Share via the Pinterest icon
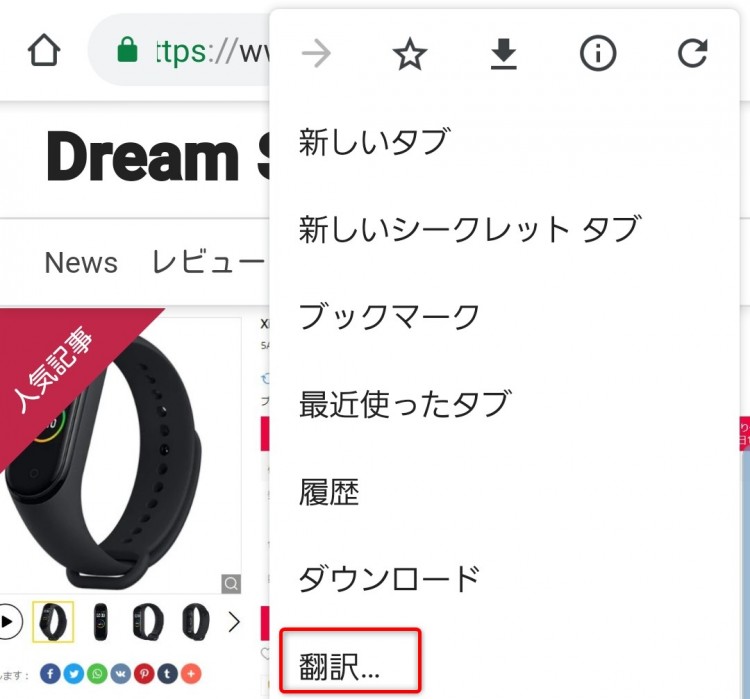Viewport: 750px width, 699px height. (x=144, y=674)
